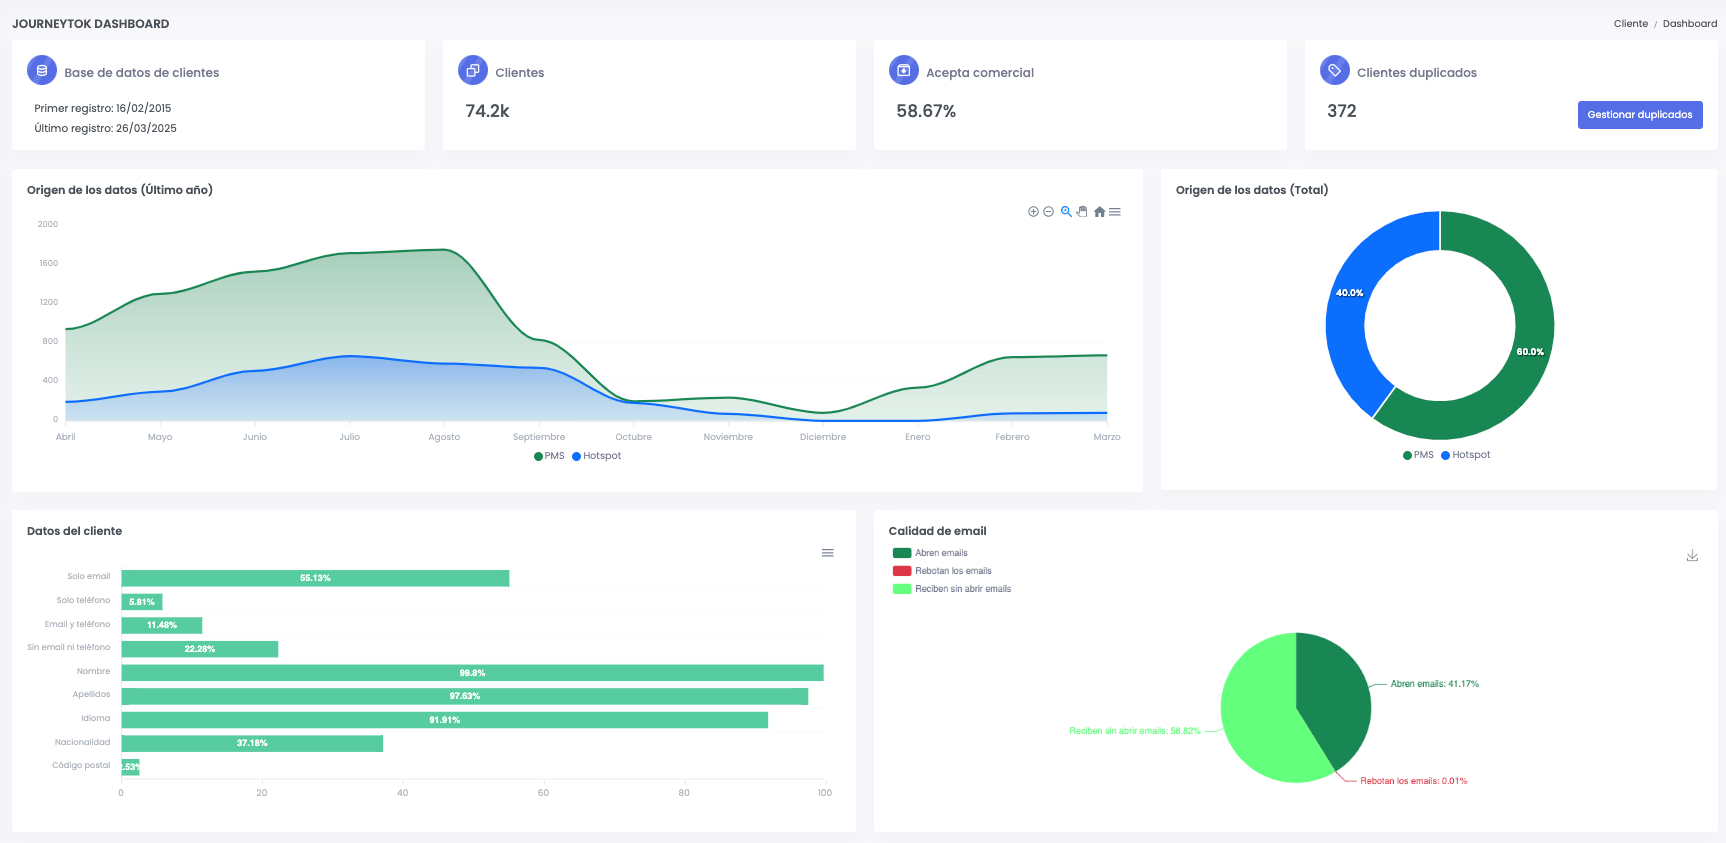This screenshot has height=843, width=1726.
Task: Open the line chart hamburger export menu
Action: 1115,212
